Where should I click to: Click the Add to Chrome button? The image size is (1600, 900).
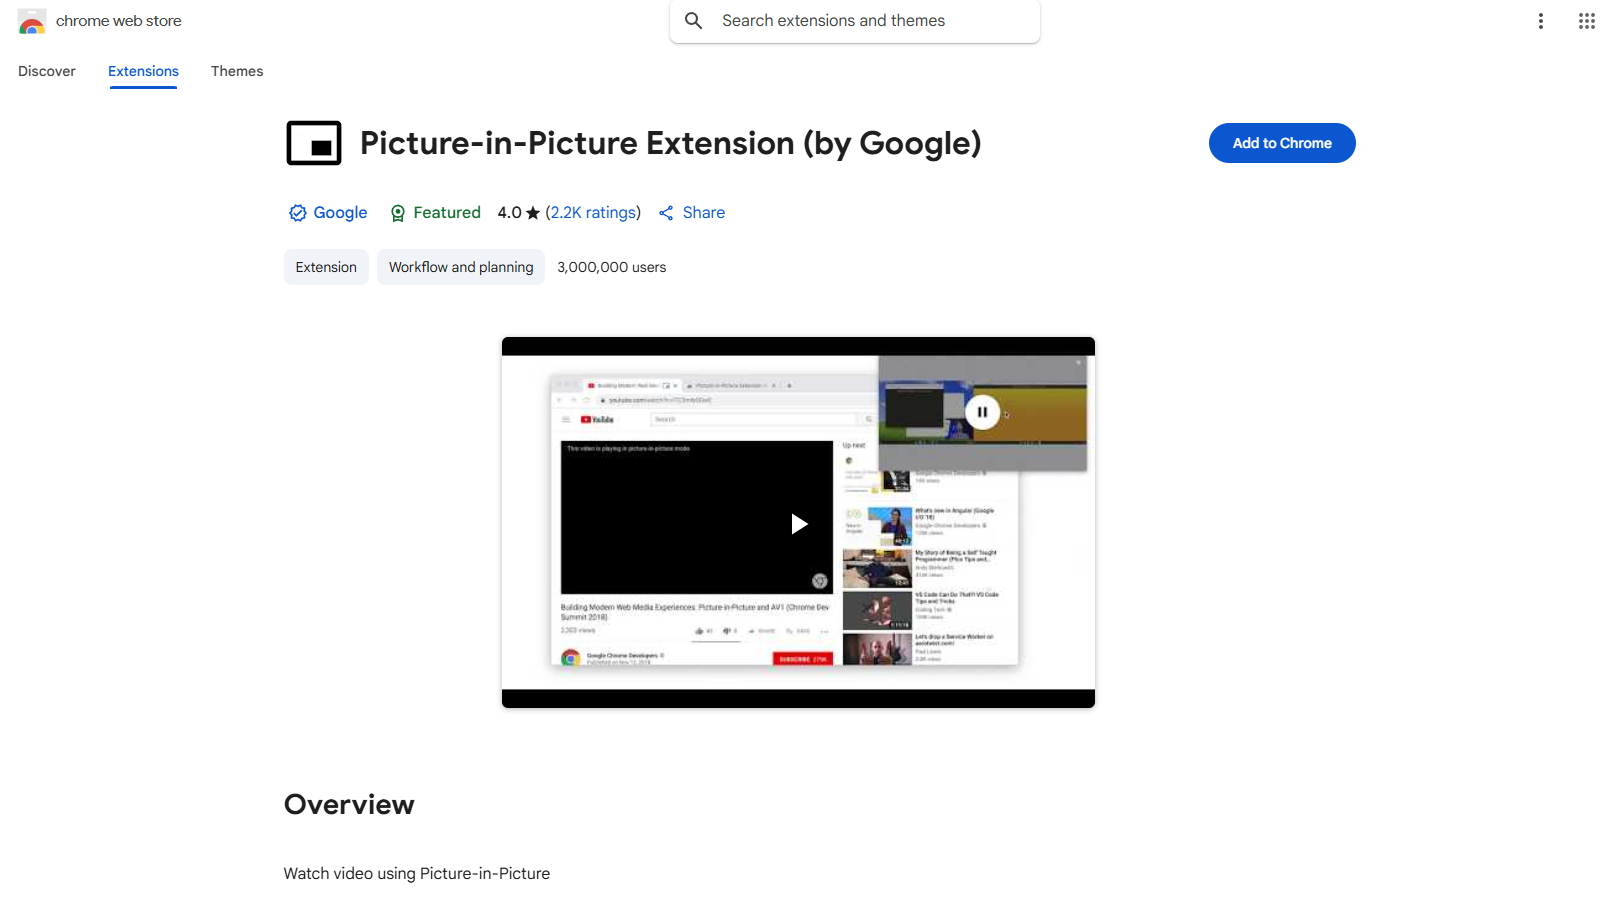coord(1281,143)
